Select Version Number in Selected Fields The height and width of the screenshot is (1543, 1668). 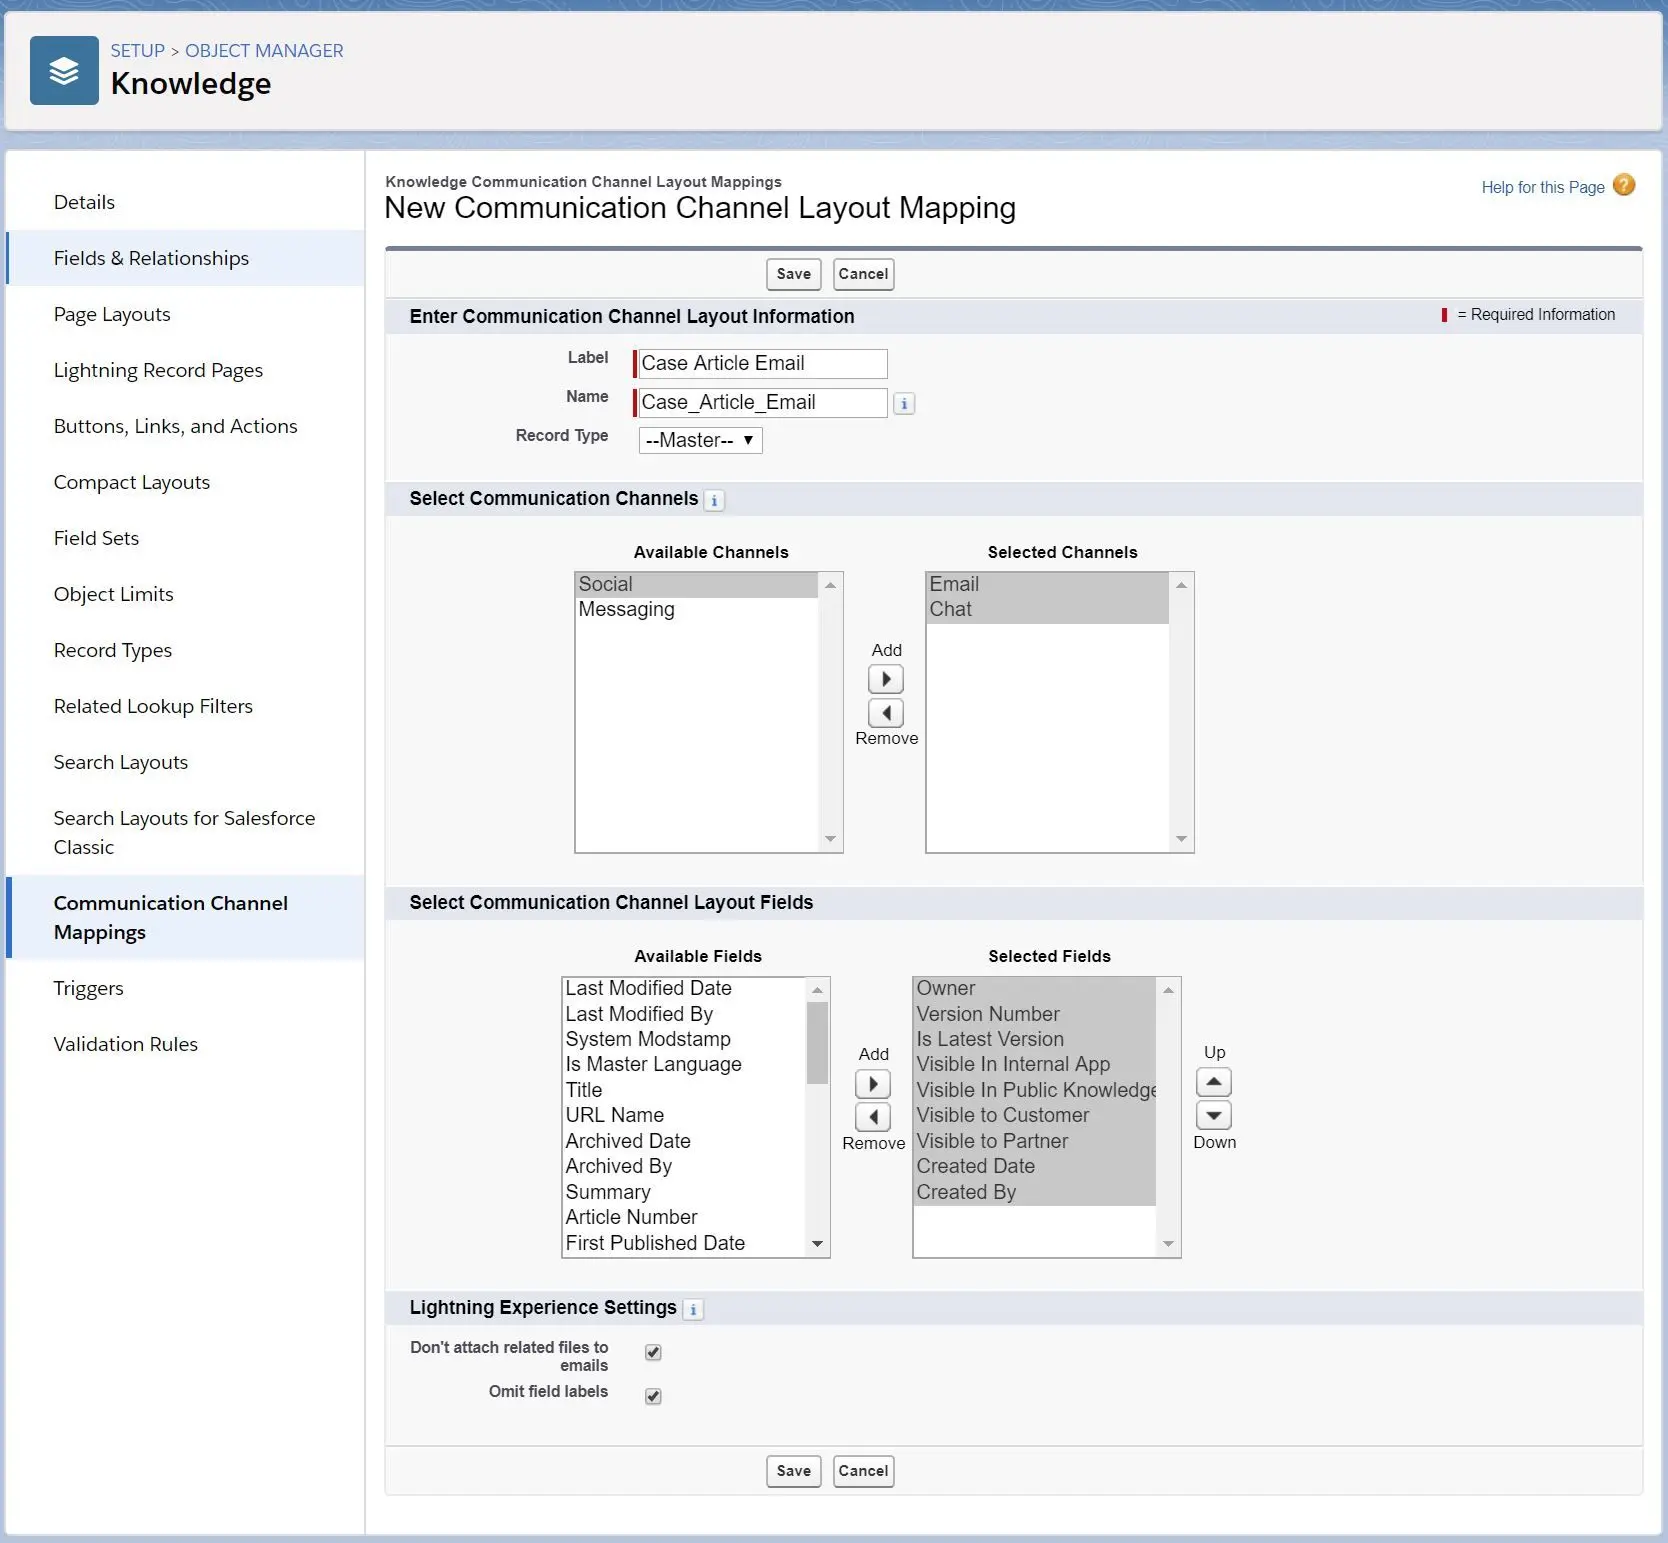pos(1035,1014)
